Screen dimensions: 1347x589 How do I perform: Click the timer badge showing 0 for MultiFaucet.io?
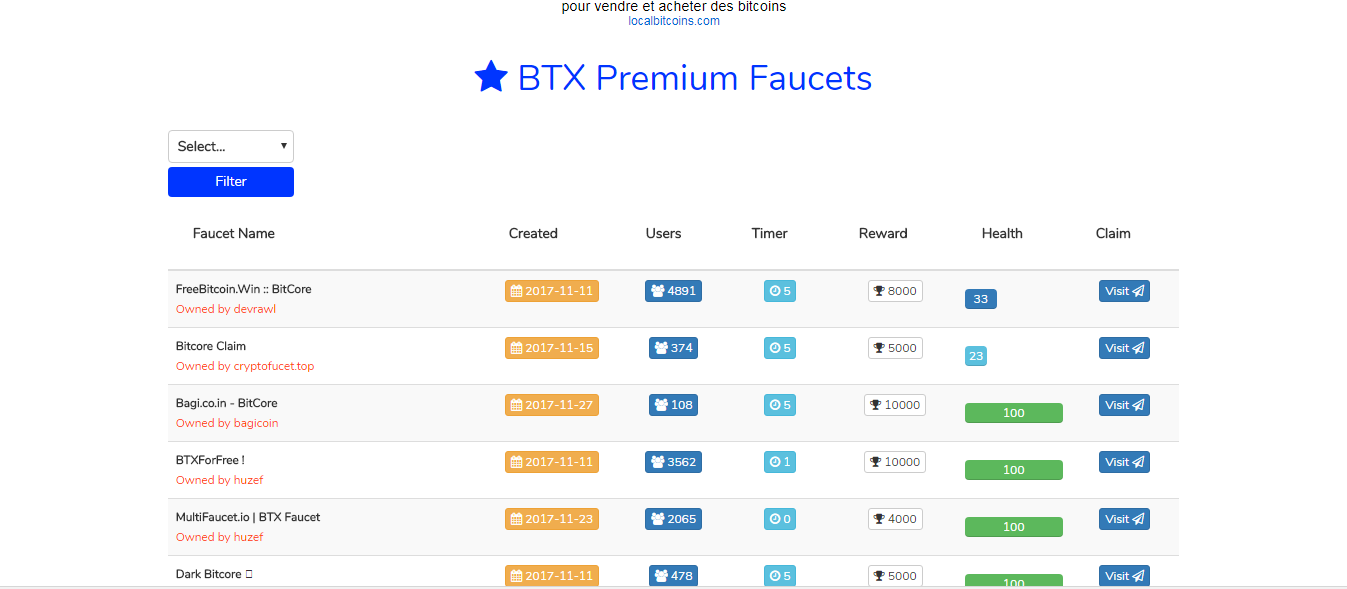tap(780, 519)
